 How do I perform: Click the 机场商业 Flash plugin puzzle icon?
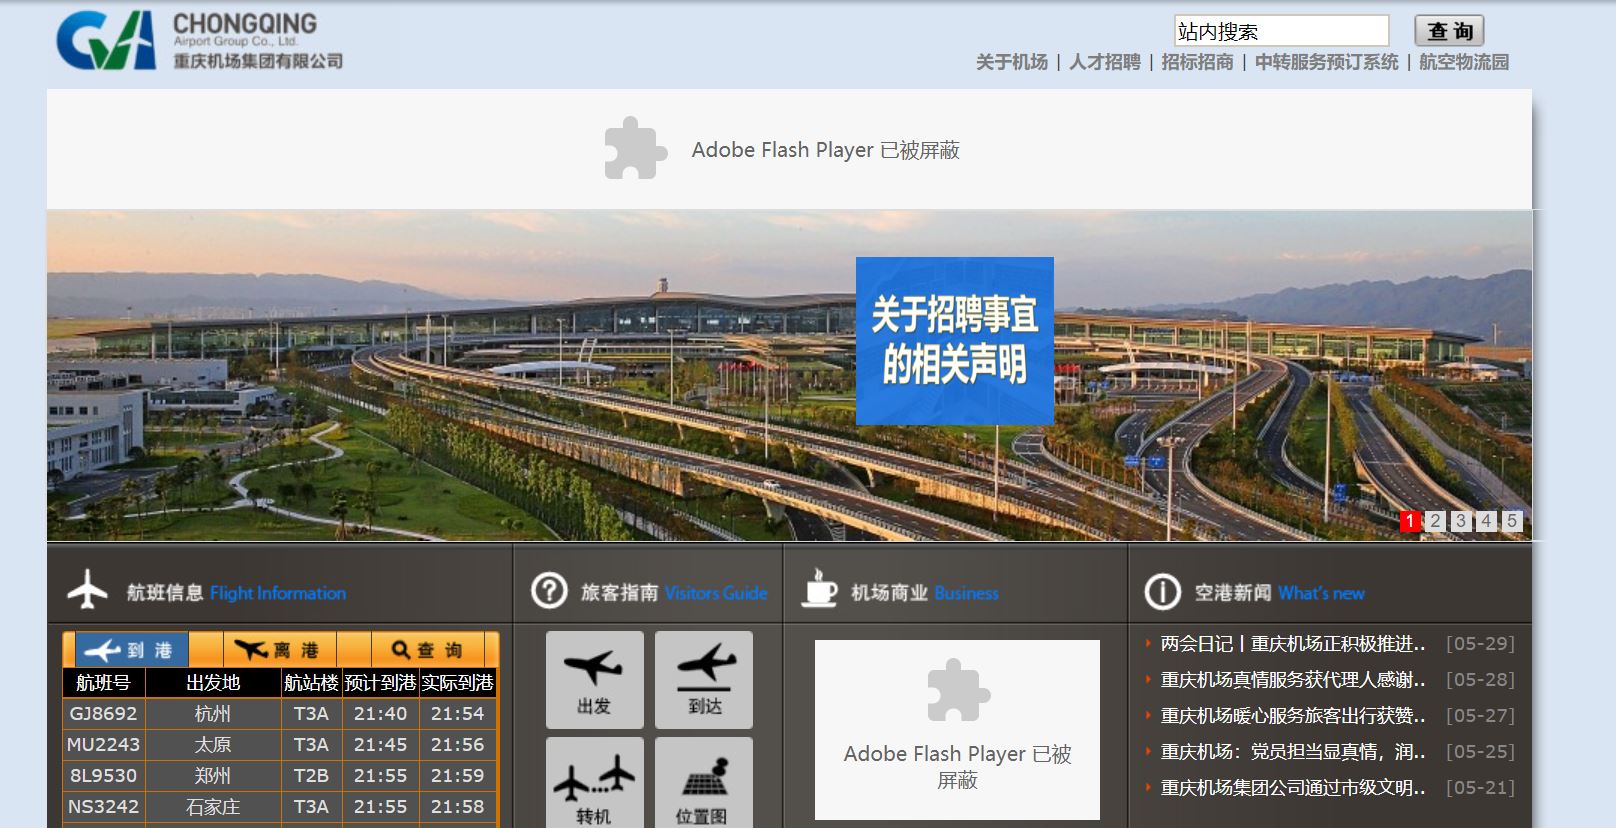[958, 690]
